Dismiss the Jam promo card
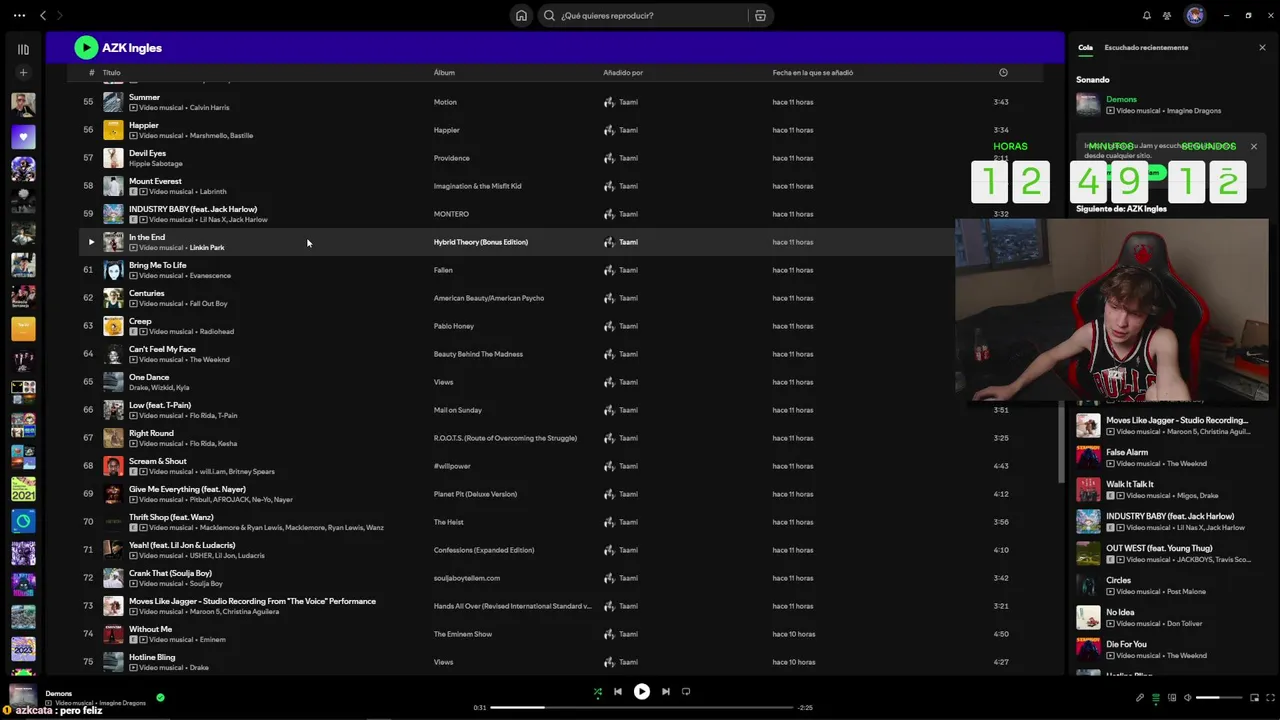 pyautogui.click(x=1253, y=147)
